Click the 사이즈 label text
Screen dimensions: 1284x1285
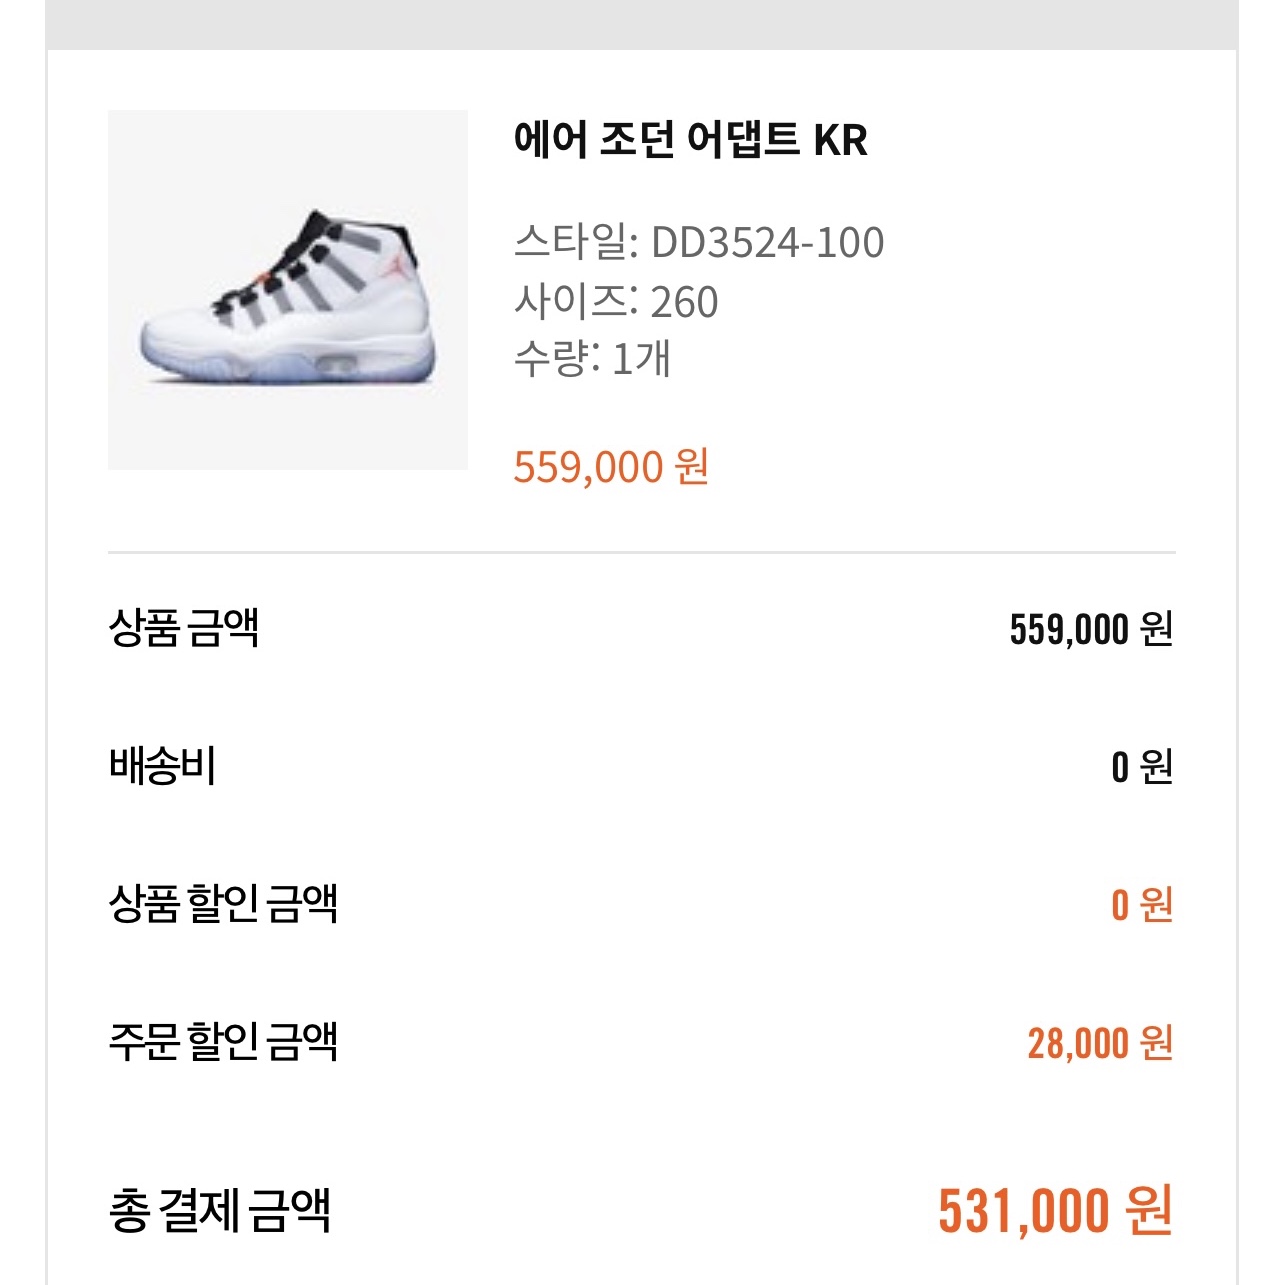click(x=575, y=301)
